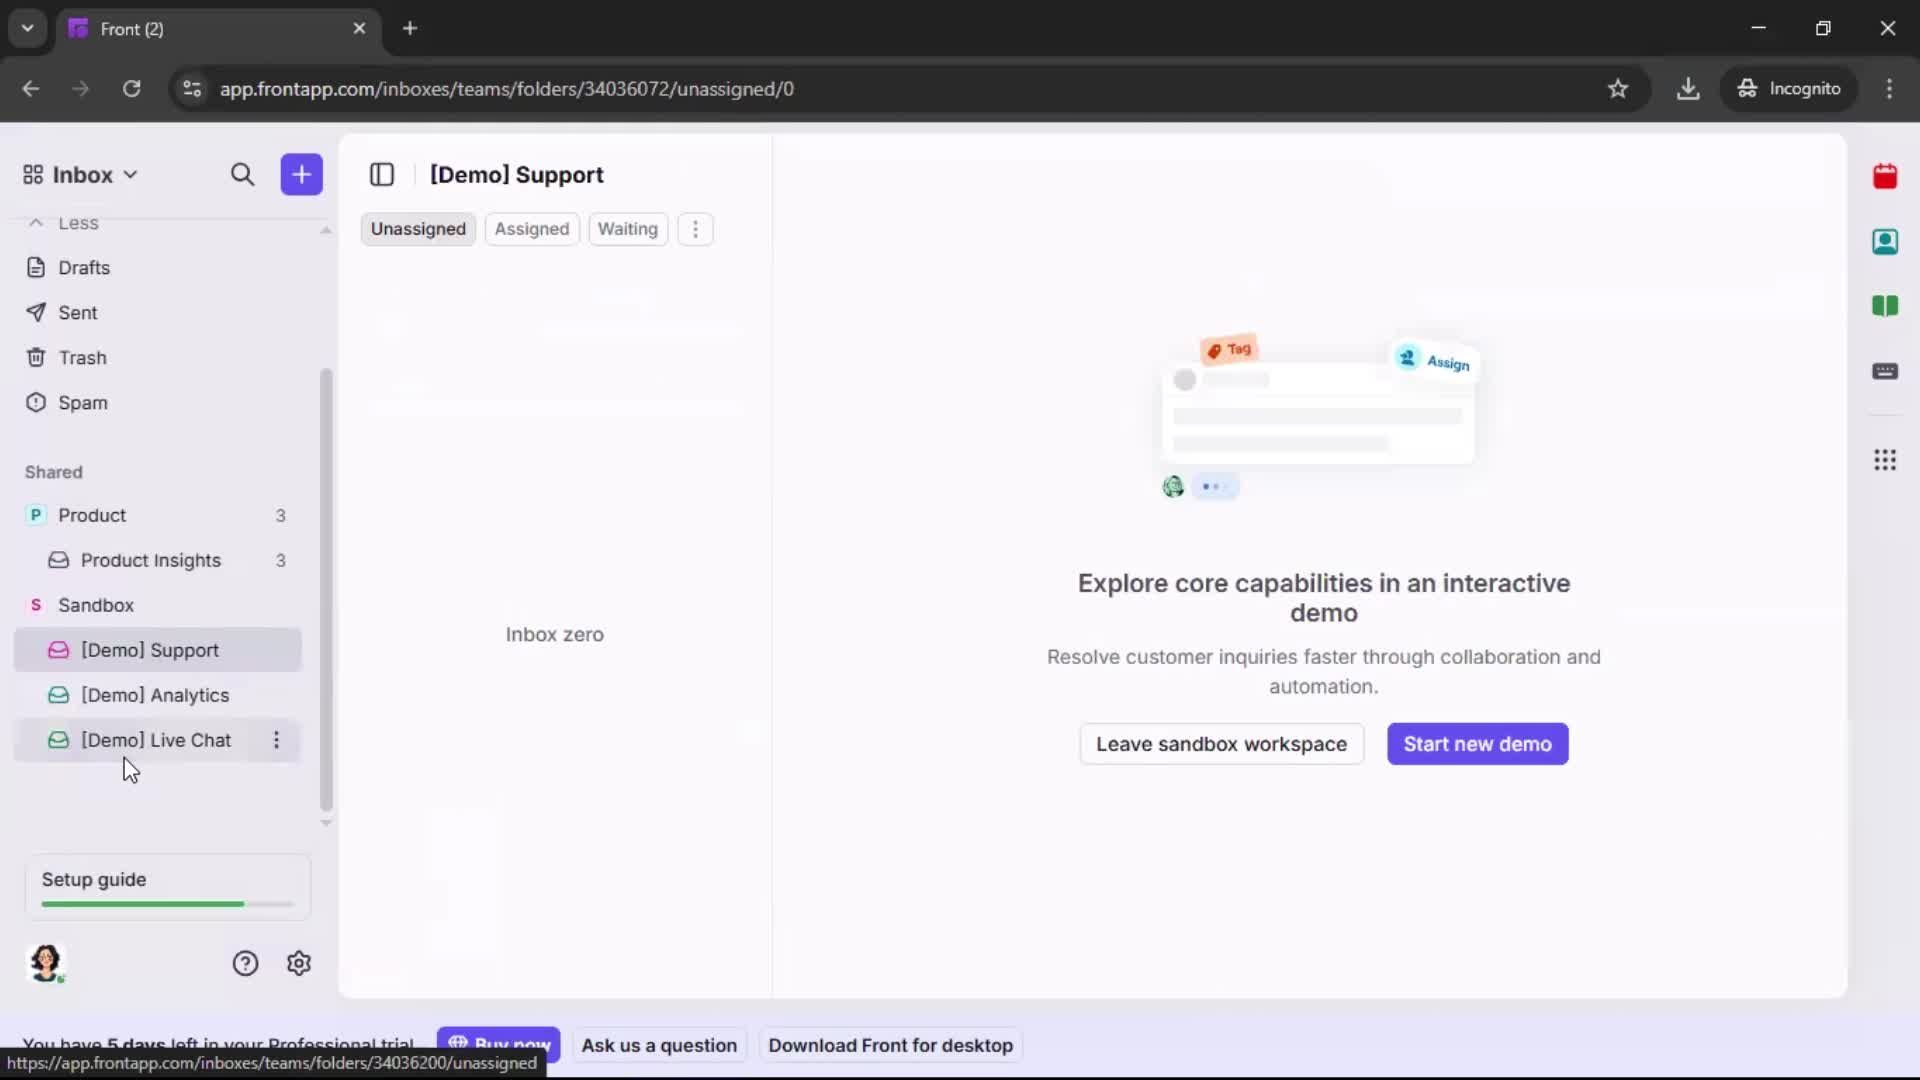Click Leave sandbox workspace button
The height and width of the screenshot is (1080, 1920).
(1221, 744)
